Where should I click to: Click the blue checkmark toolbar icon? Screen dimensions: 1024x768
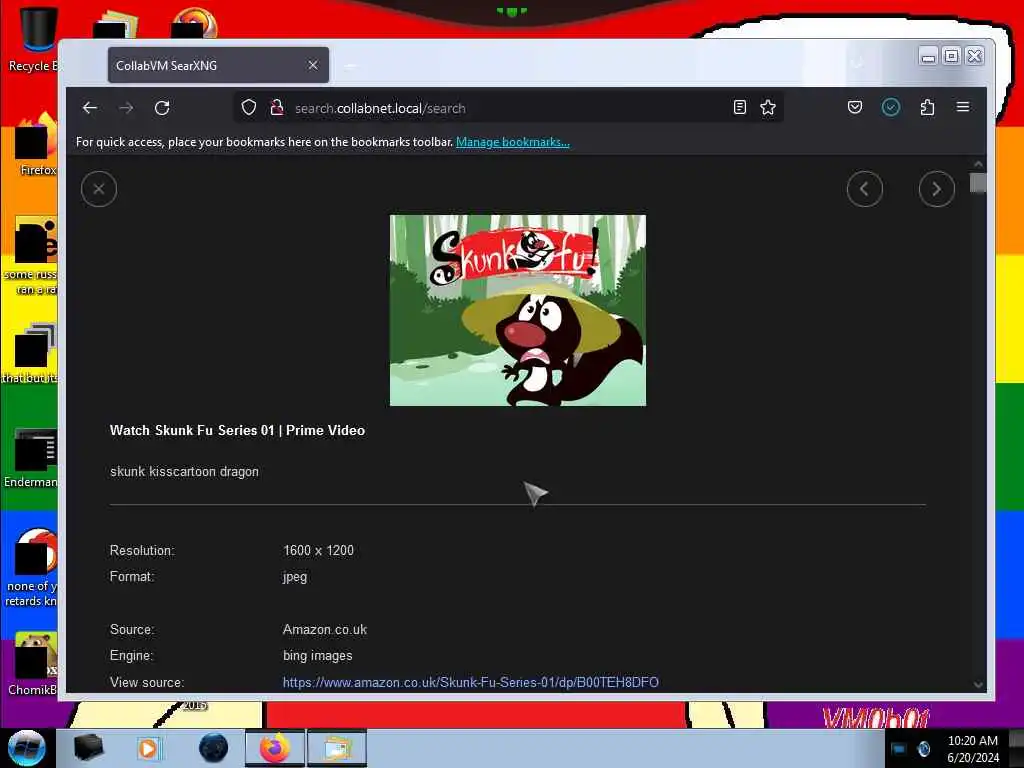(x=891, y=107)
